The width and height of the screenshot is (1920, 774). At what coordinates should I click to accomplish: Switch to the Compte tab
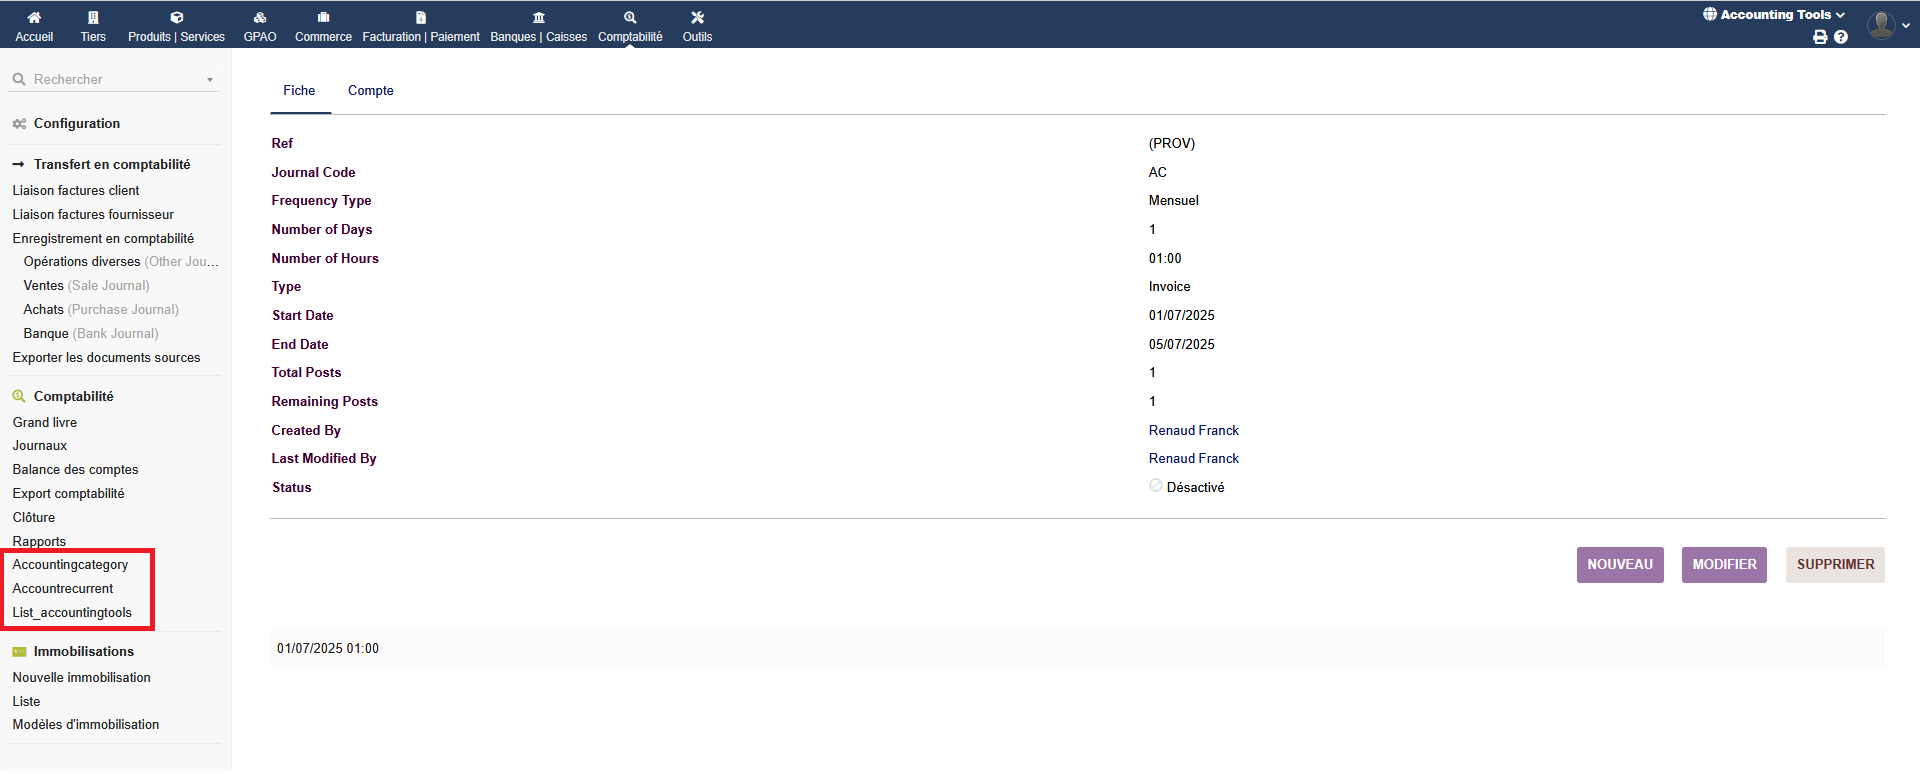(x=370, y=91)
